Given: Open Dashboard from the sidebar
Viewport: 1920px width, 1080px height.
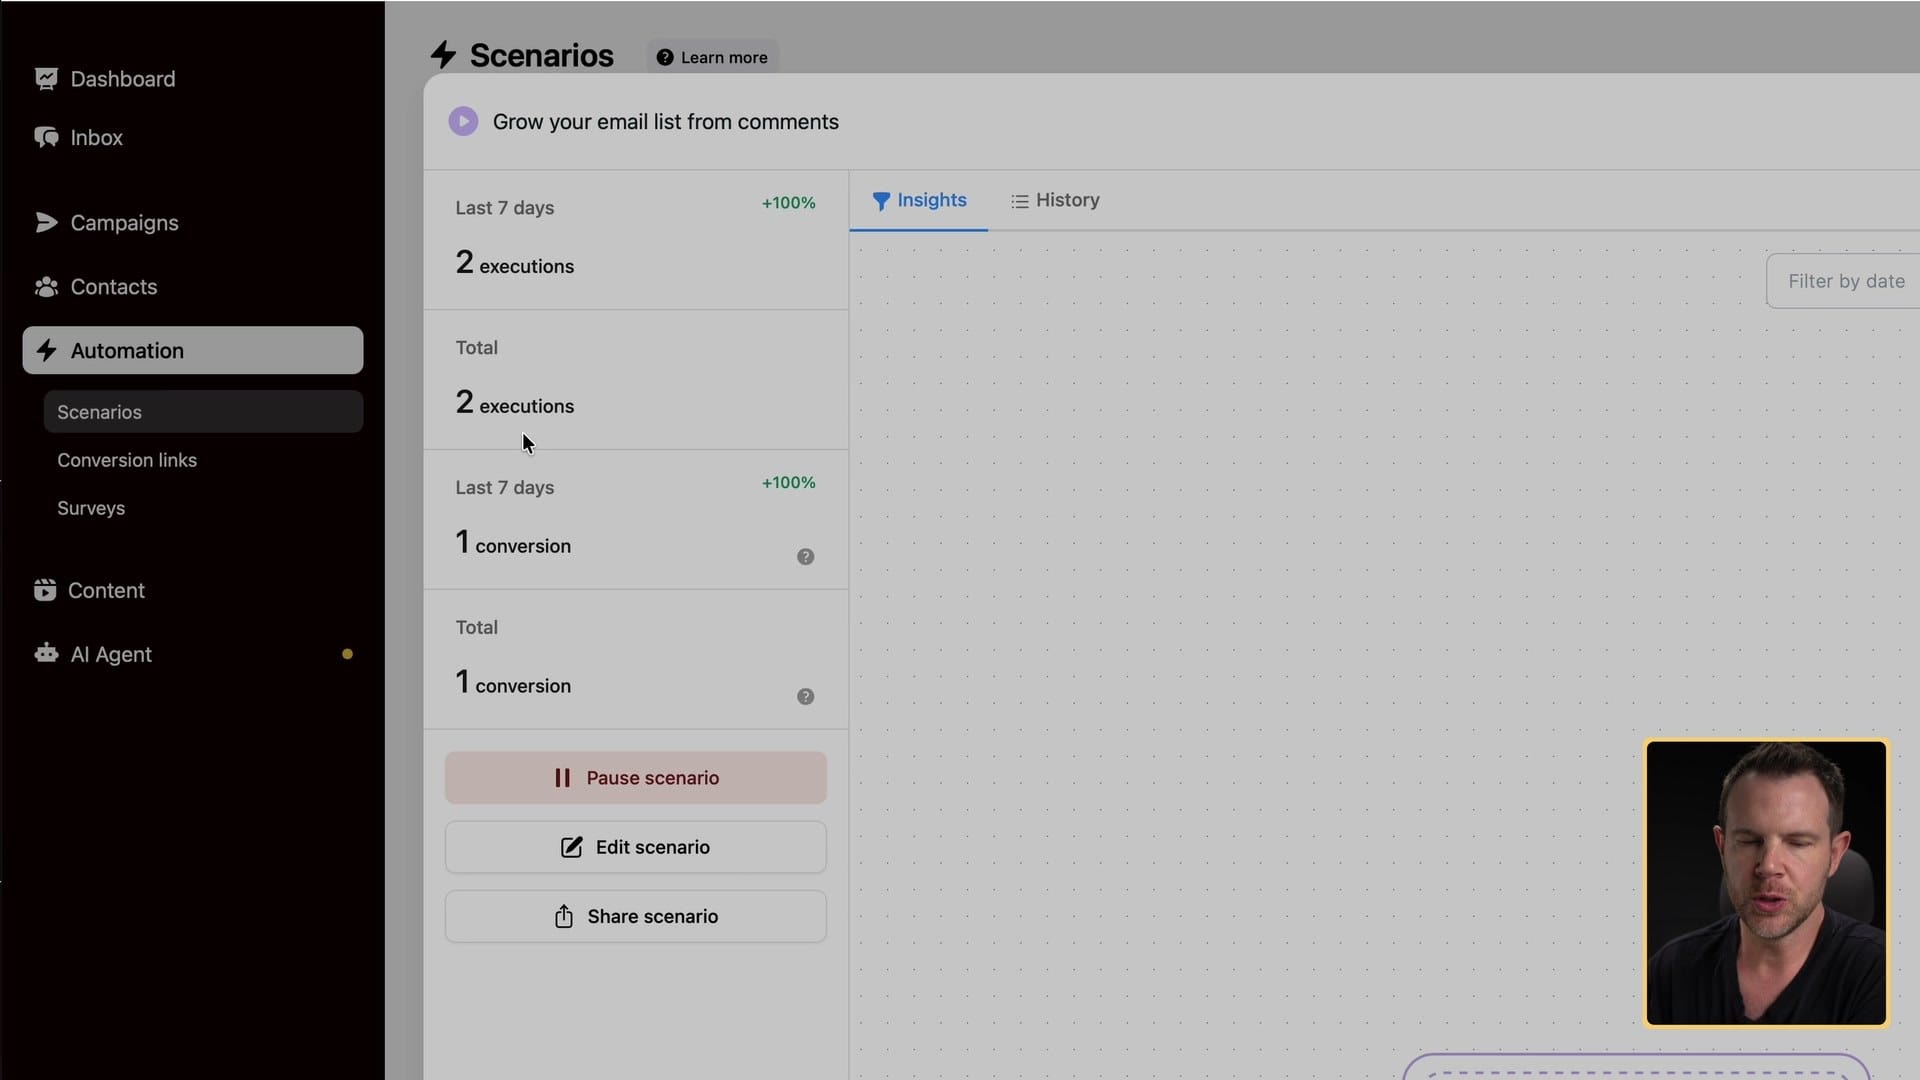Looking at the screenshot, I should click(x=122, y=79).
